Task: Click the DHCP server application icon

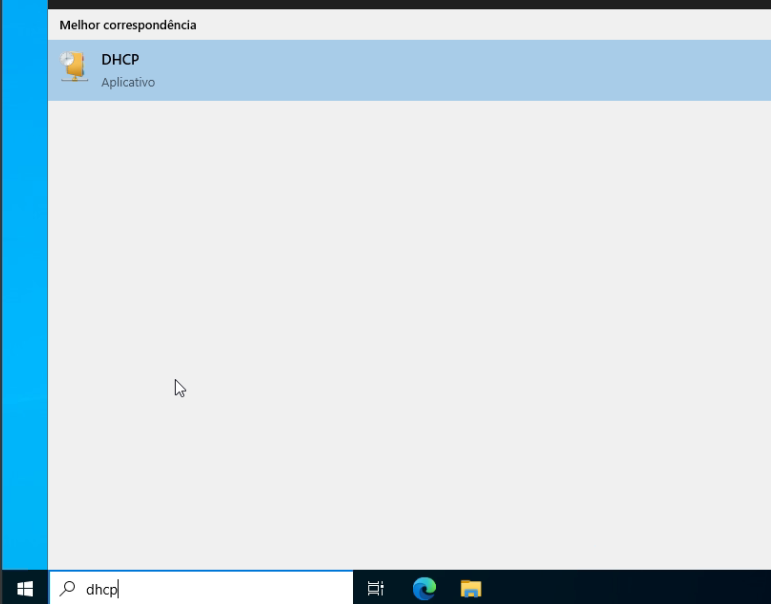Action: coord(73,67)
